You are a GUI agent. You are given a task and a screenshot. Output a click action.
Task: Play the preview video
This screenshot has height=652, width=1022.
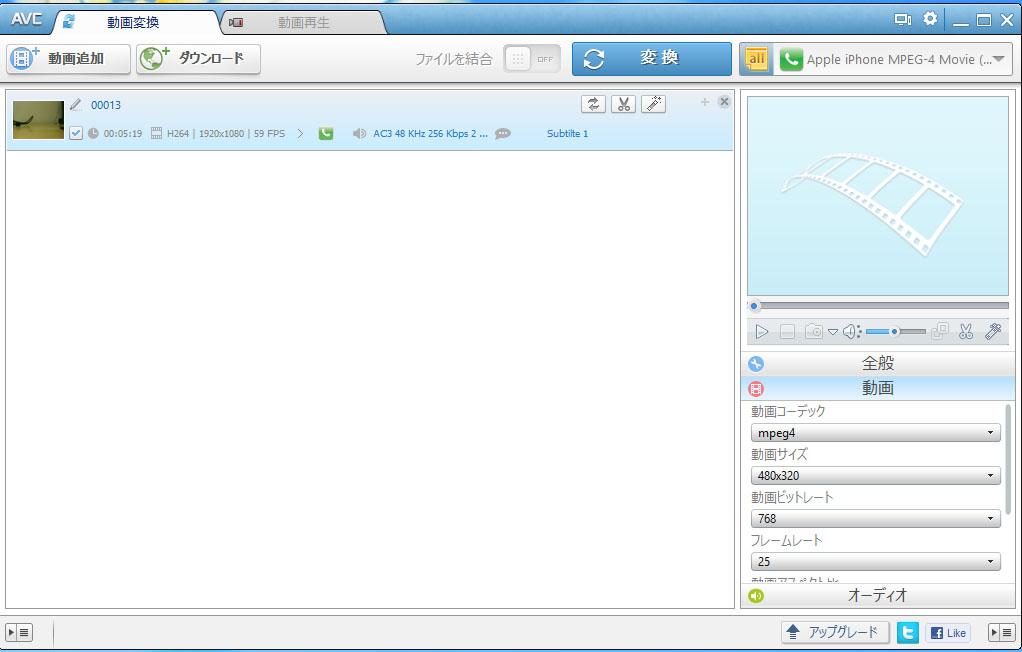pyautogui.click(x=761, y=332)
